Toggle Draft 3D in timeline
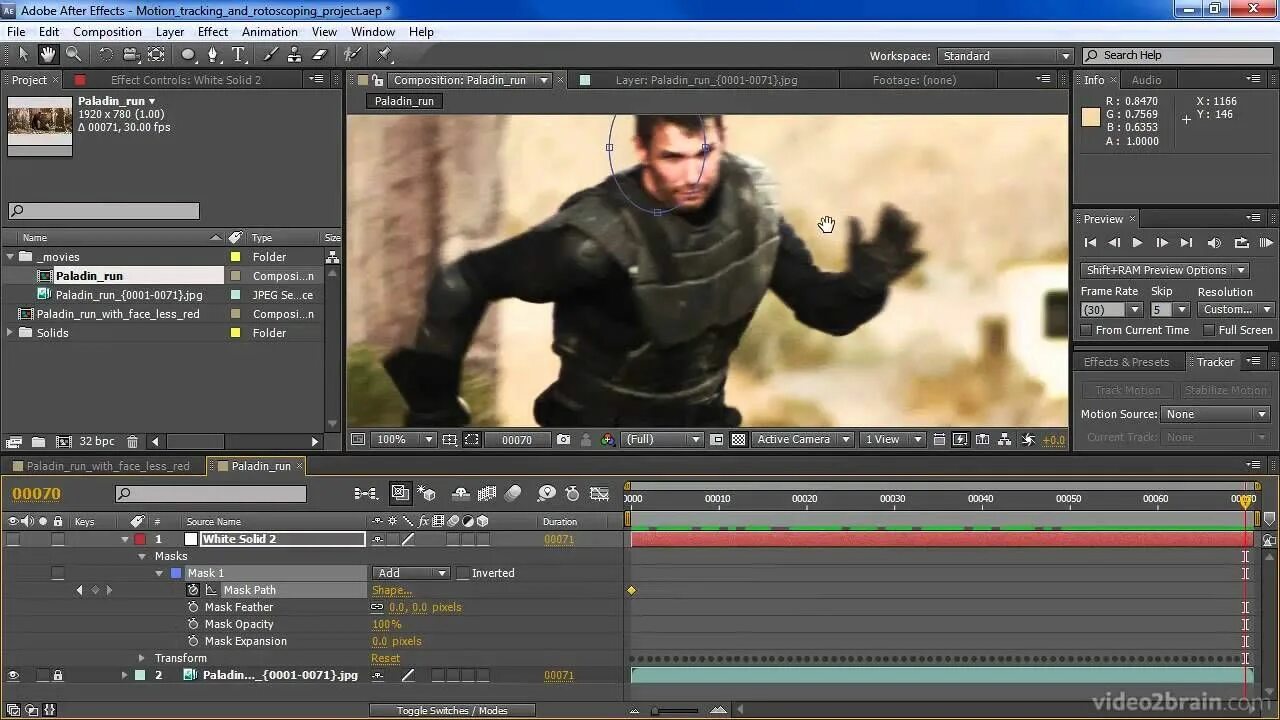Viewport: 1280px width, 720px height. (428, 493)
